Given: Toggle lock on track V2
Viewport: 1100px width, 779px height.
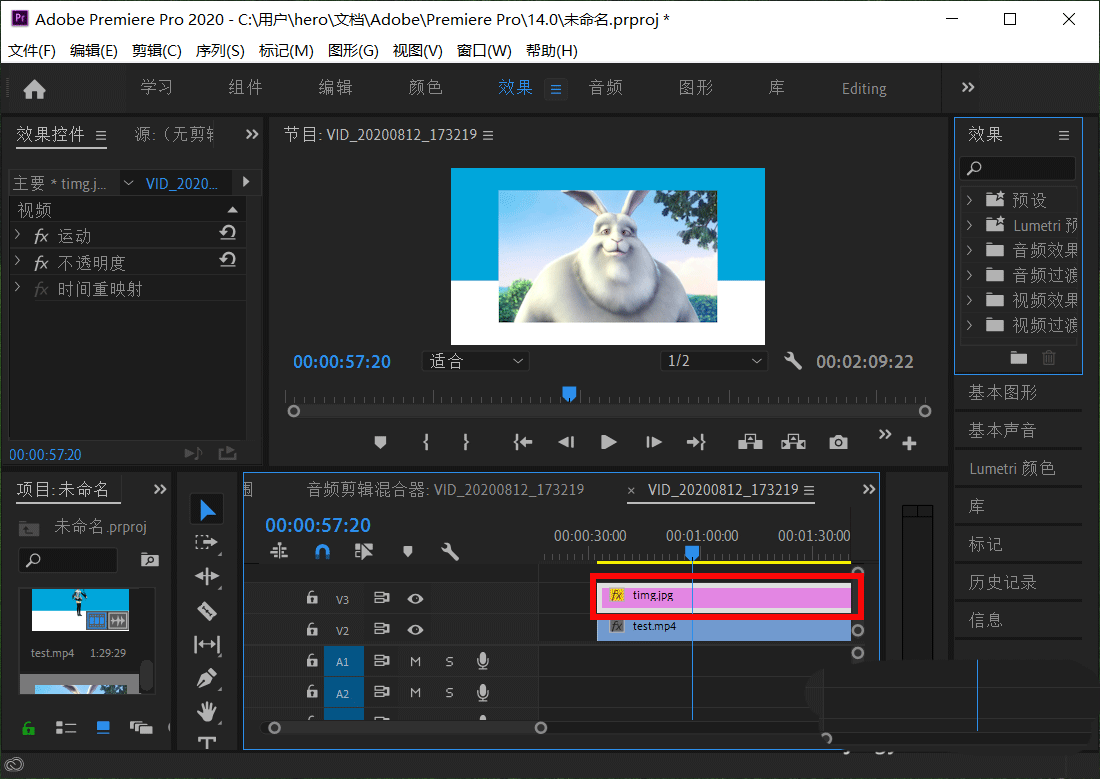Looking at the screenshot, I should (x=312, y=630).
